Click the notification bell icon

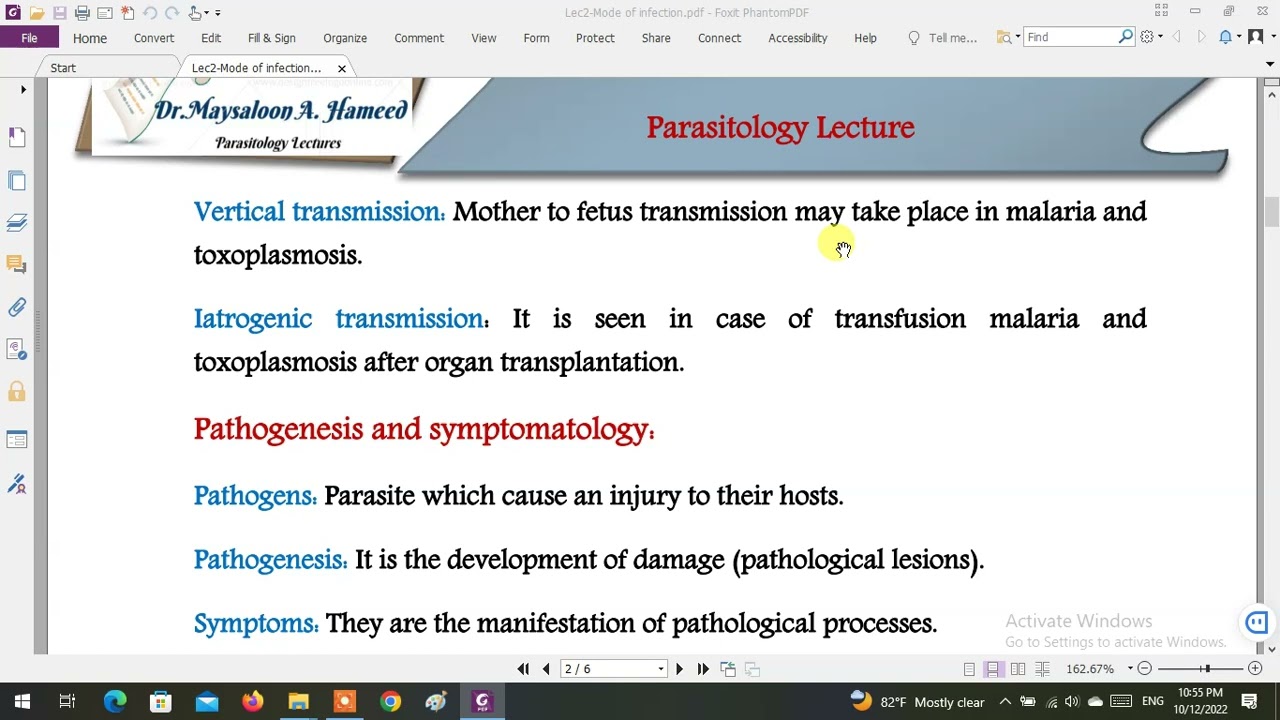point(1225,37)
